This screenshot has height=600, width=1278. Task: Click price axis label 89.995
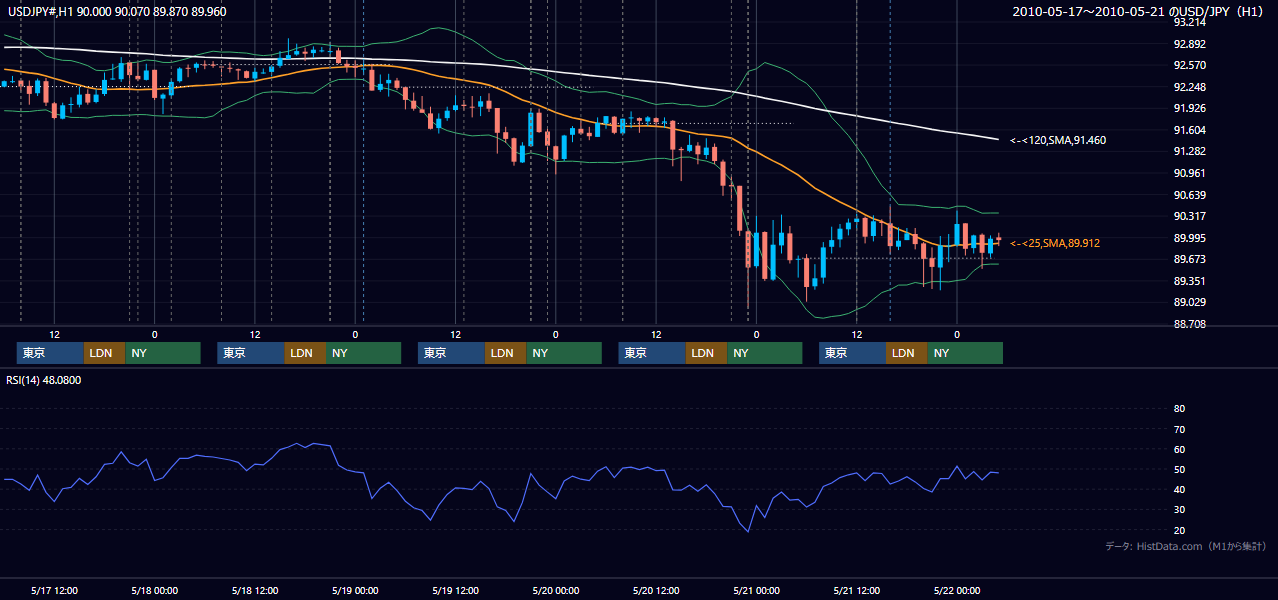click(x=1190, y=238)
